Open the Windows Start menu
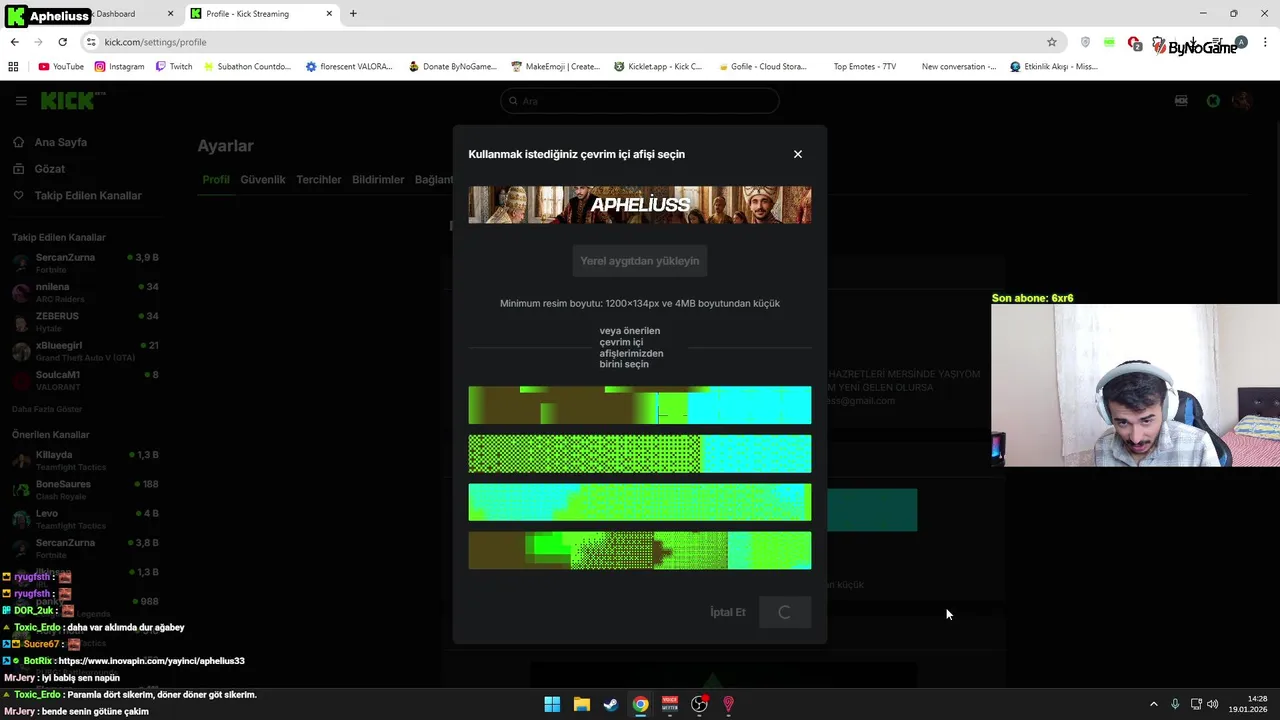Viewport: 1280px width, 720px height. (x=552, y=704)
